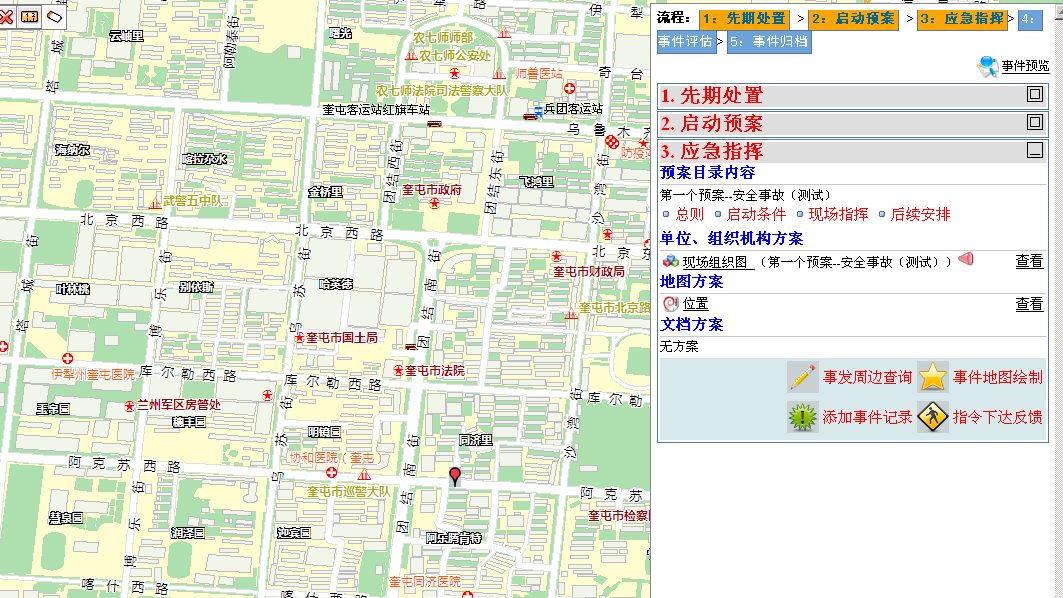
Task: Select the ruler distance measure tool
Action: (x=29, y=17)
